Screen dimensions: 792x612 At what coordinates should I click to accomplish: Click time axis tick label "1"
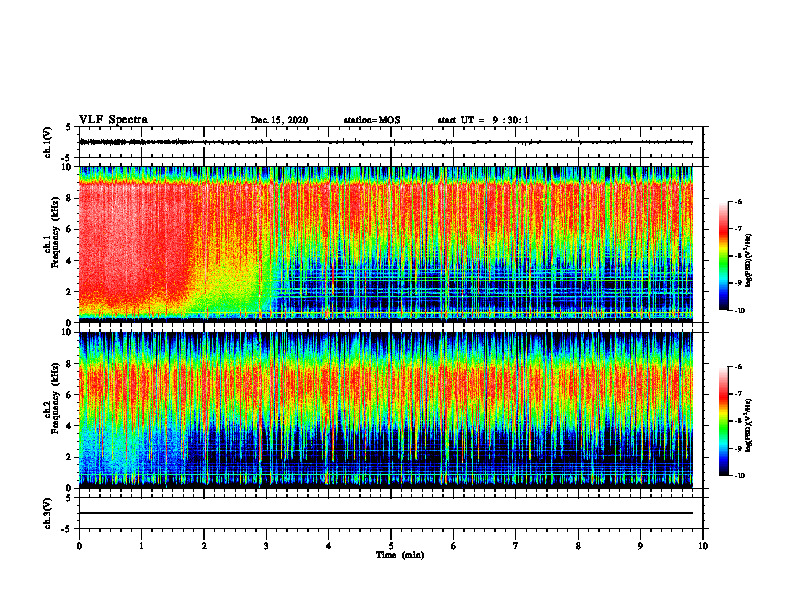pyautogui.click(x=141, y=546)
